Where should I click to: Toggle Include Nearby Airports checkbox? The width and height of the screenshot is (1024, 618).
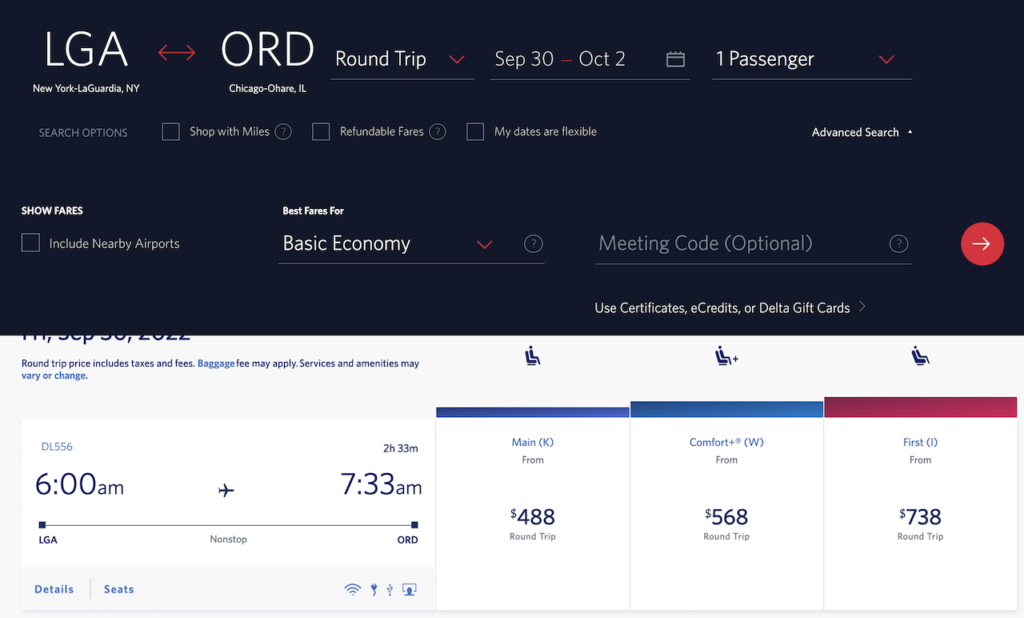pyautogui.click(x=31, y=243)
